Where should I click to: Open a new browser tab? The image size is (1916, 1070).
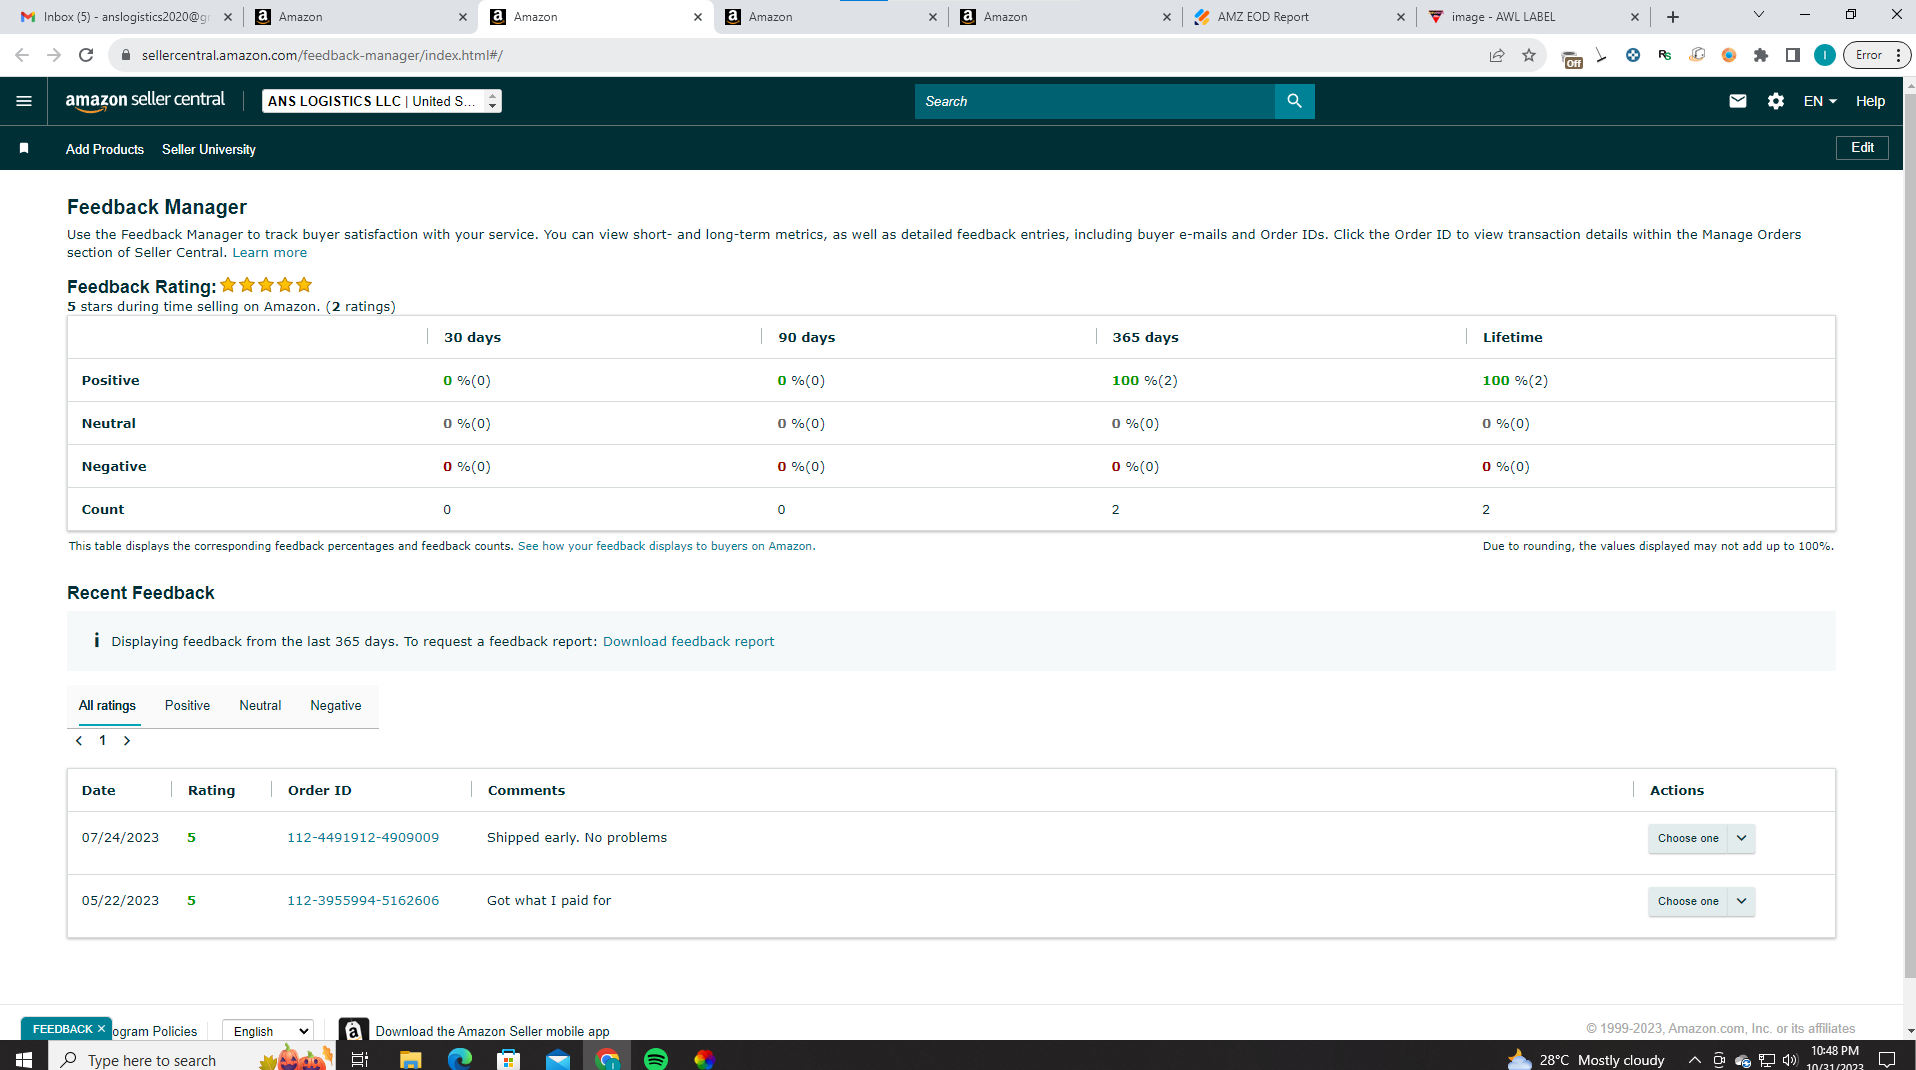click(x=1673, y=17)
